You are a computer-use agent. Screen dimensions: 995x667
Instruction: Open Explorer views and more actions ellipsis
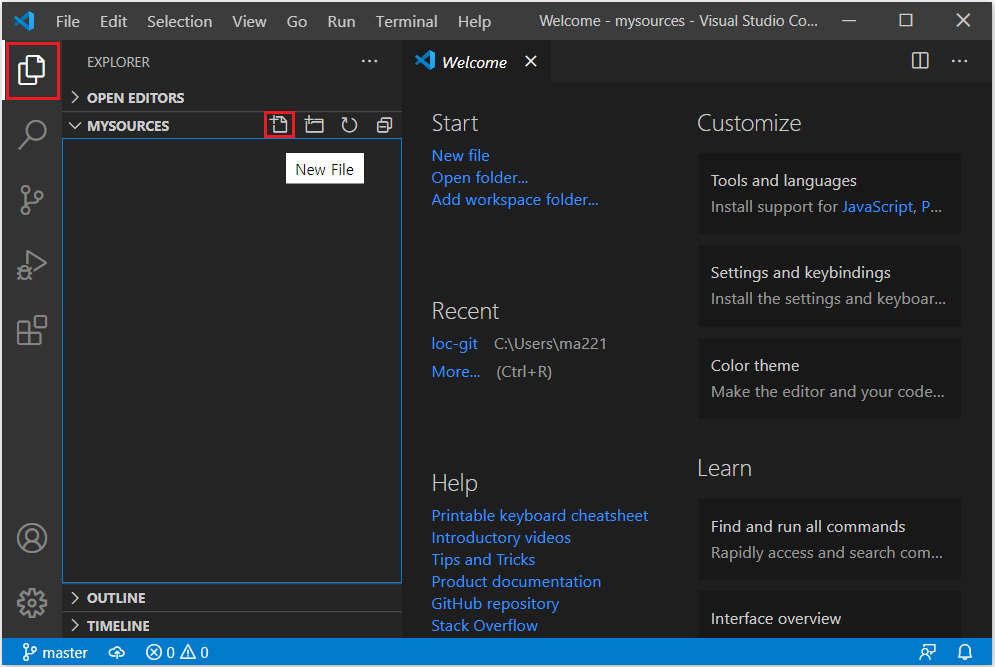coord(369,62)
